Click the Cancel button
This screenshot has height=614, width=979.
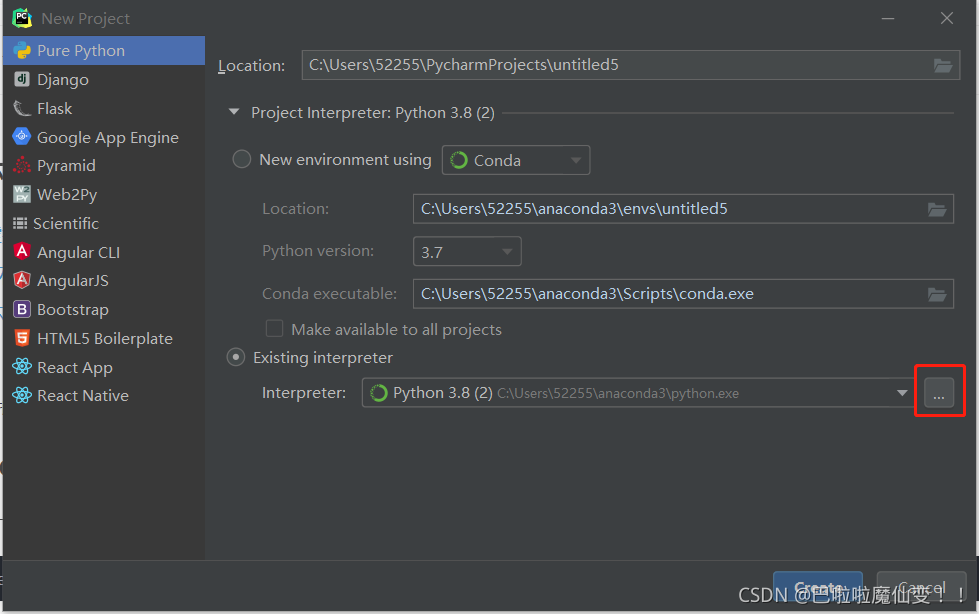[x=922, y=588]
